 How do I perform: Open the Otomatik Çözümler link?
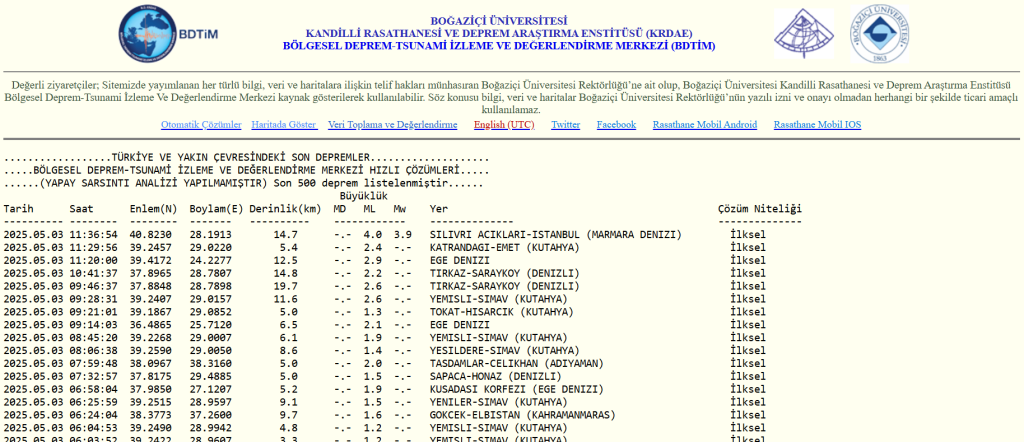tap(201, 125)
